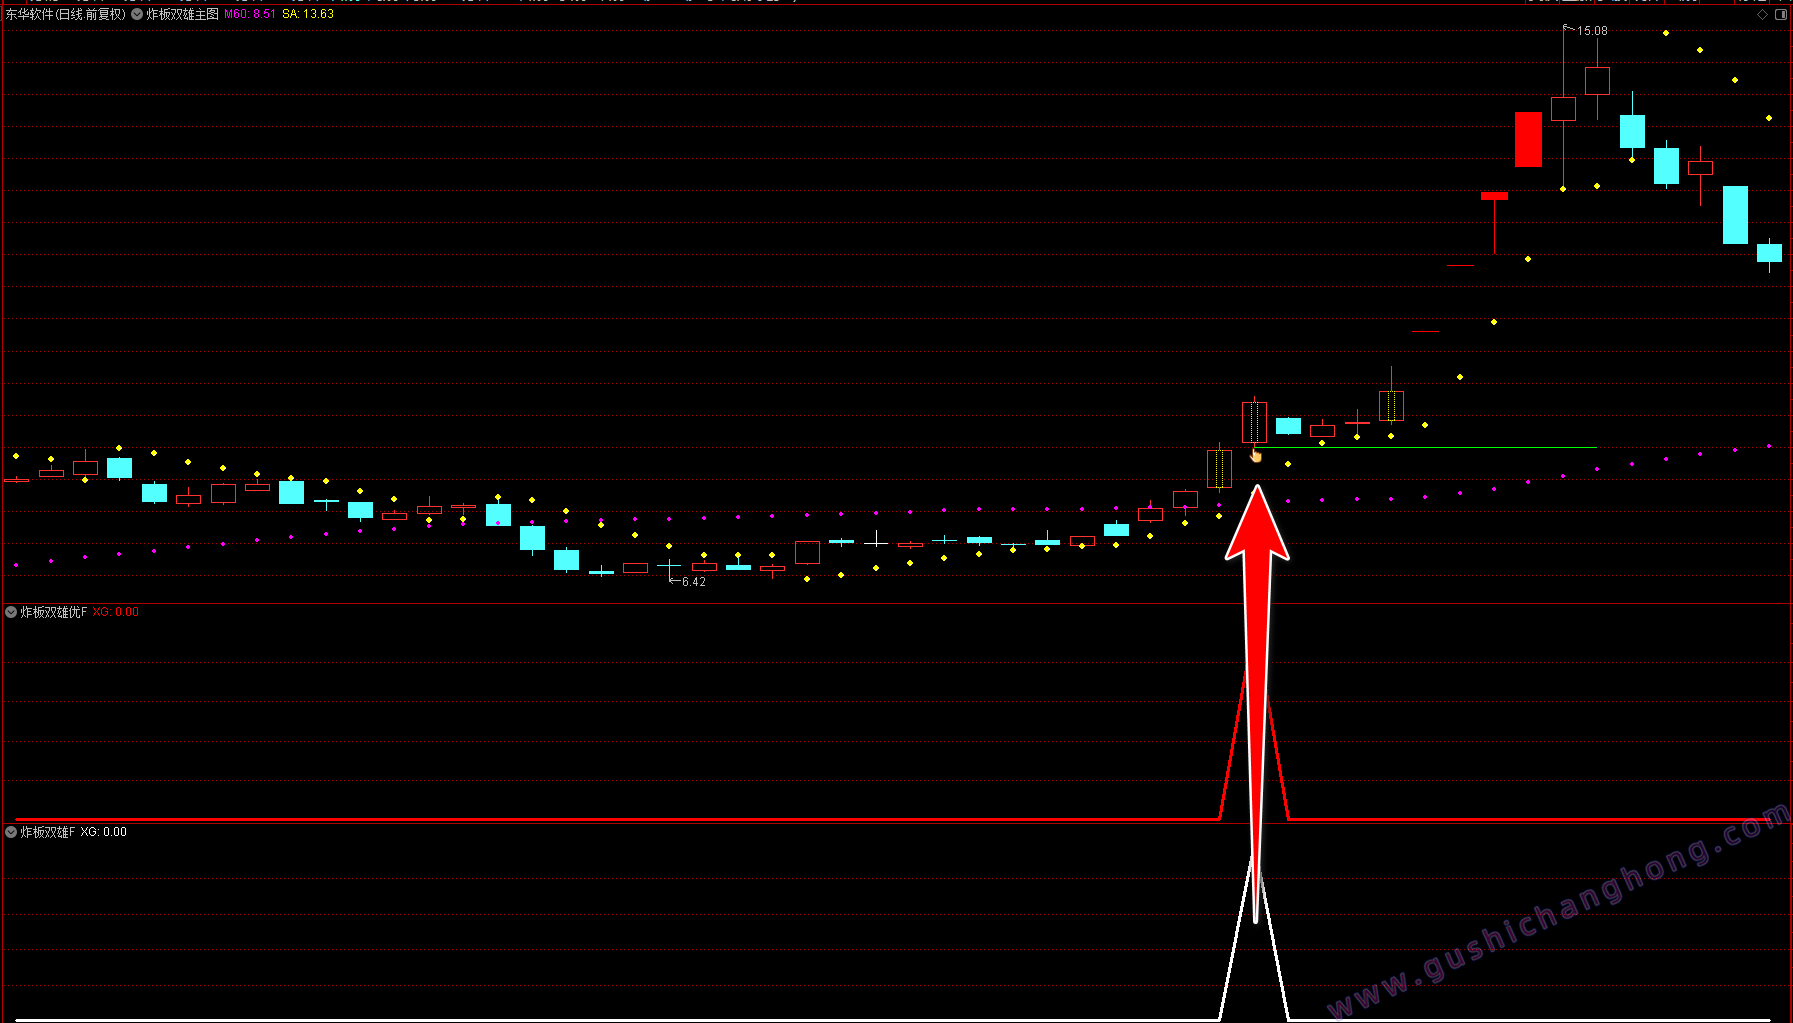
Task: Click the 炸板双雄F sub-chart label
Action: point(47,832)
